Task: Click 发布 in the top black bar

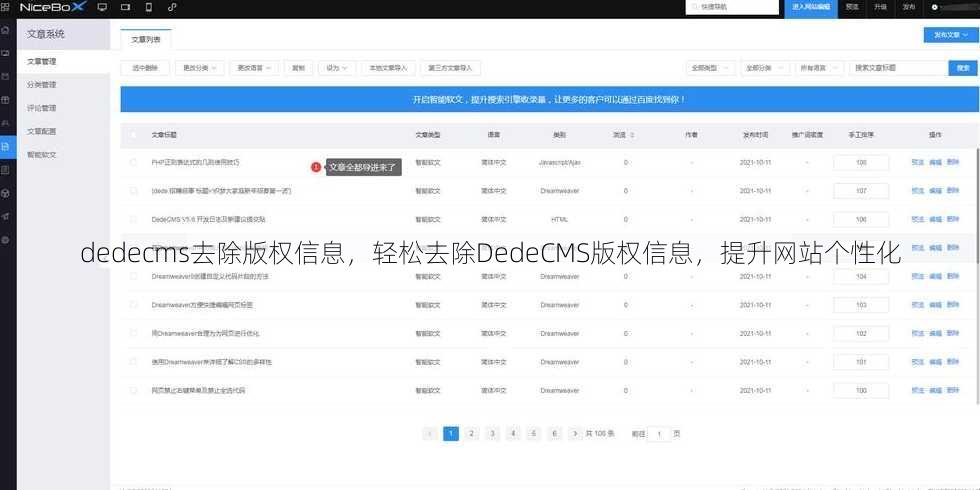Action: click(908, 8)
